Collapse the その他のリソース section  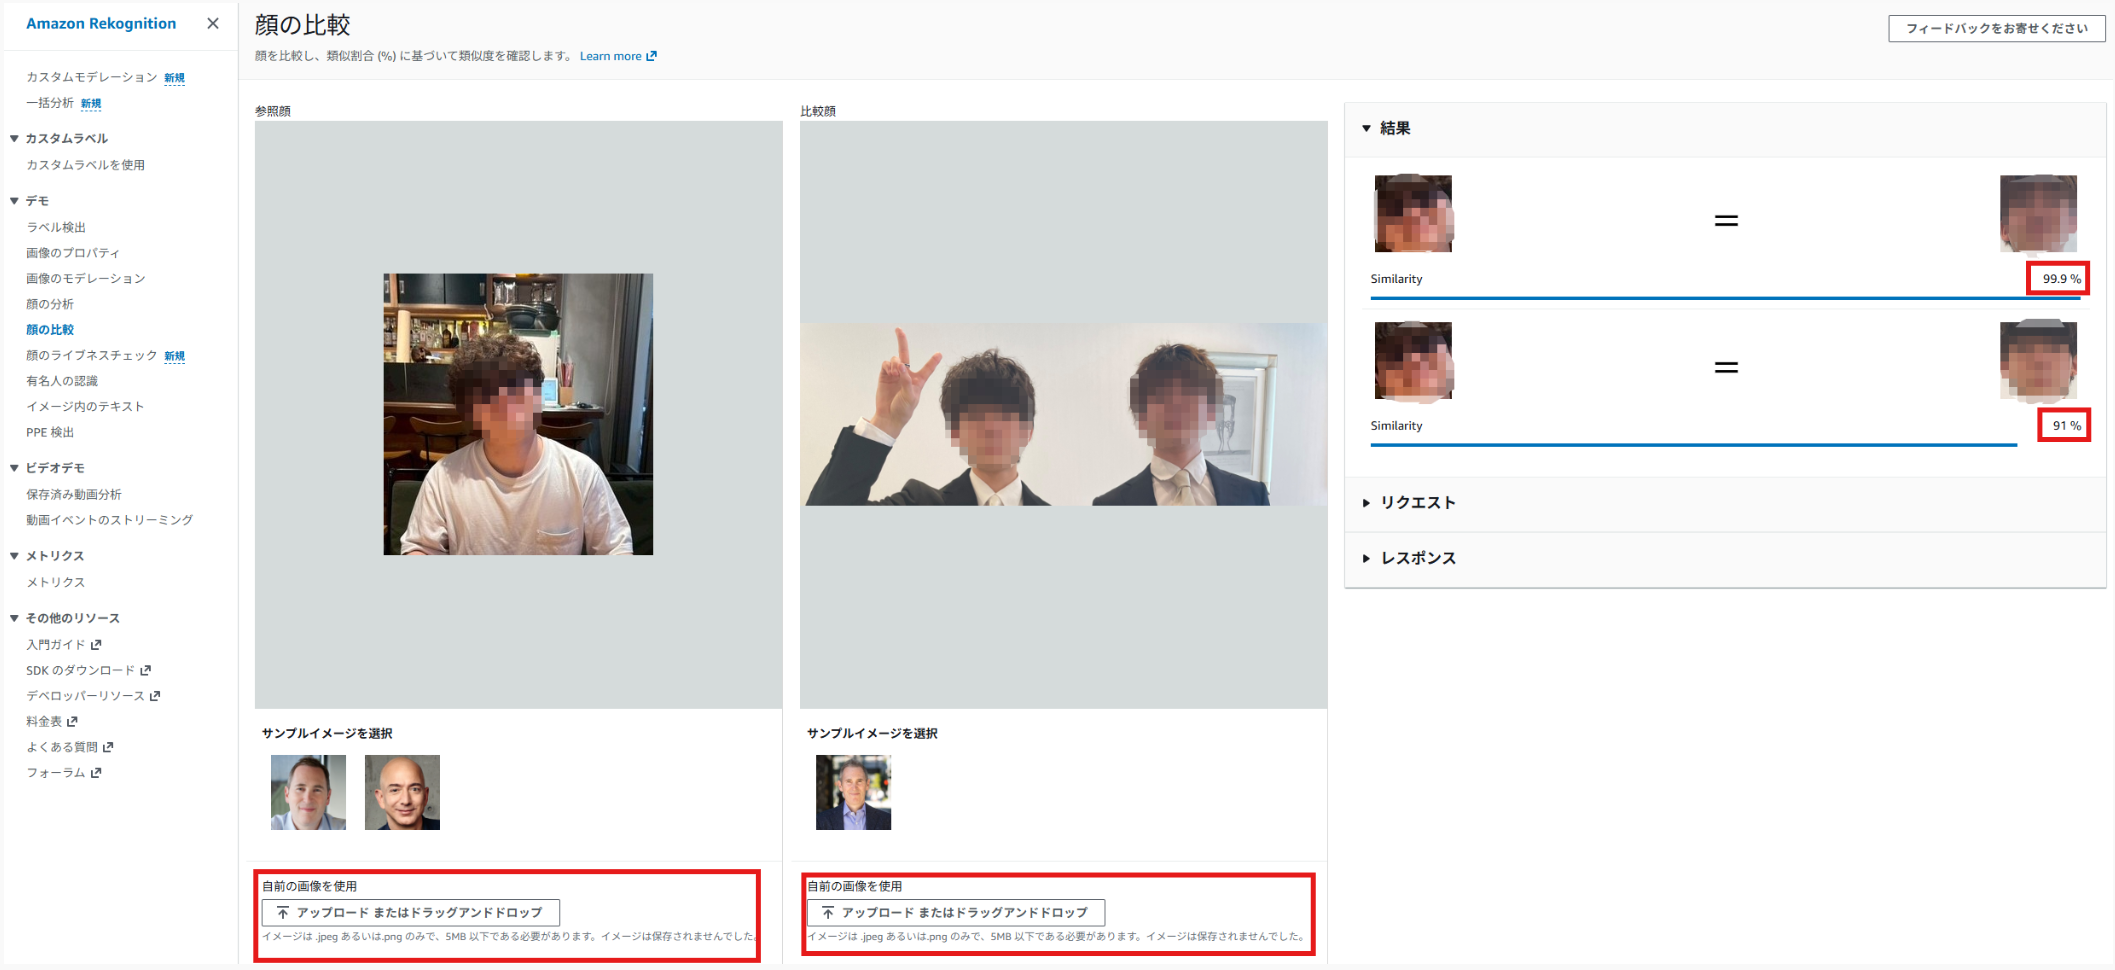click(x=14, y=618)
